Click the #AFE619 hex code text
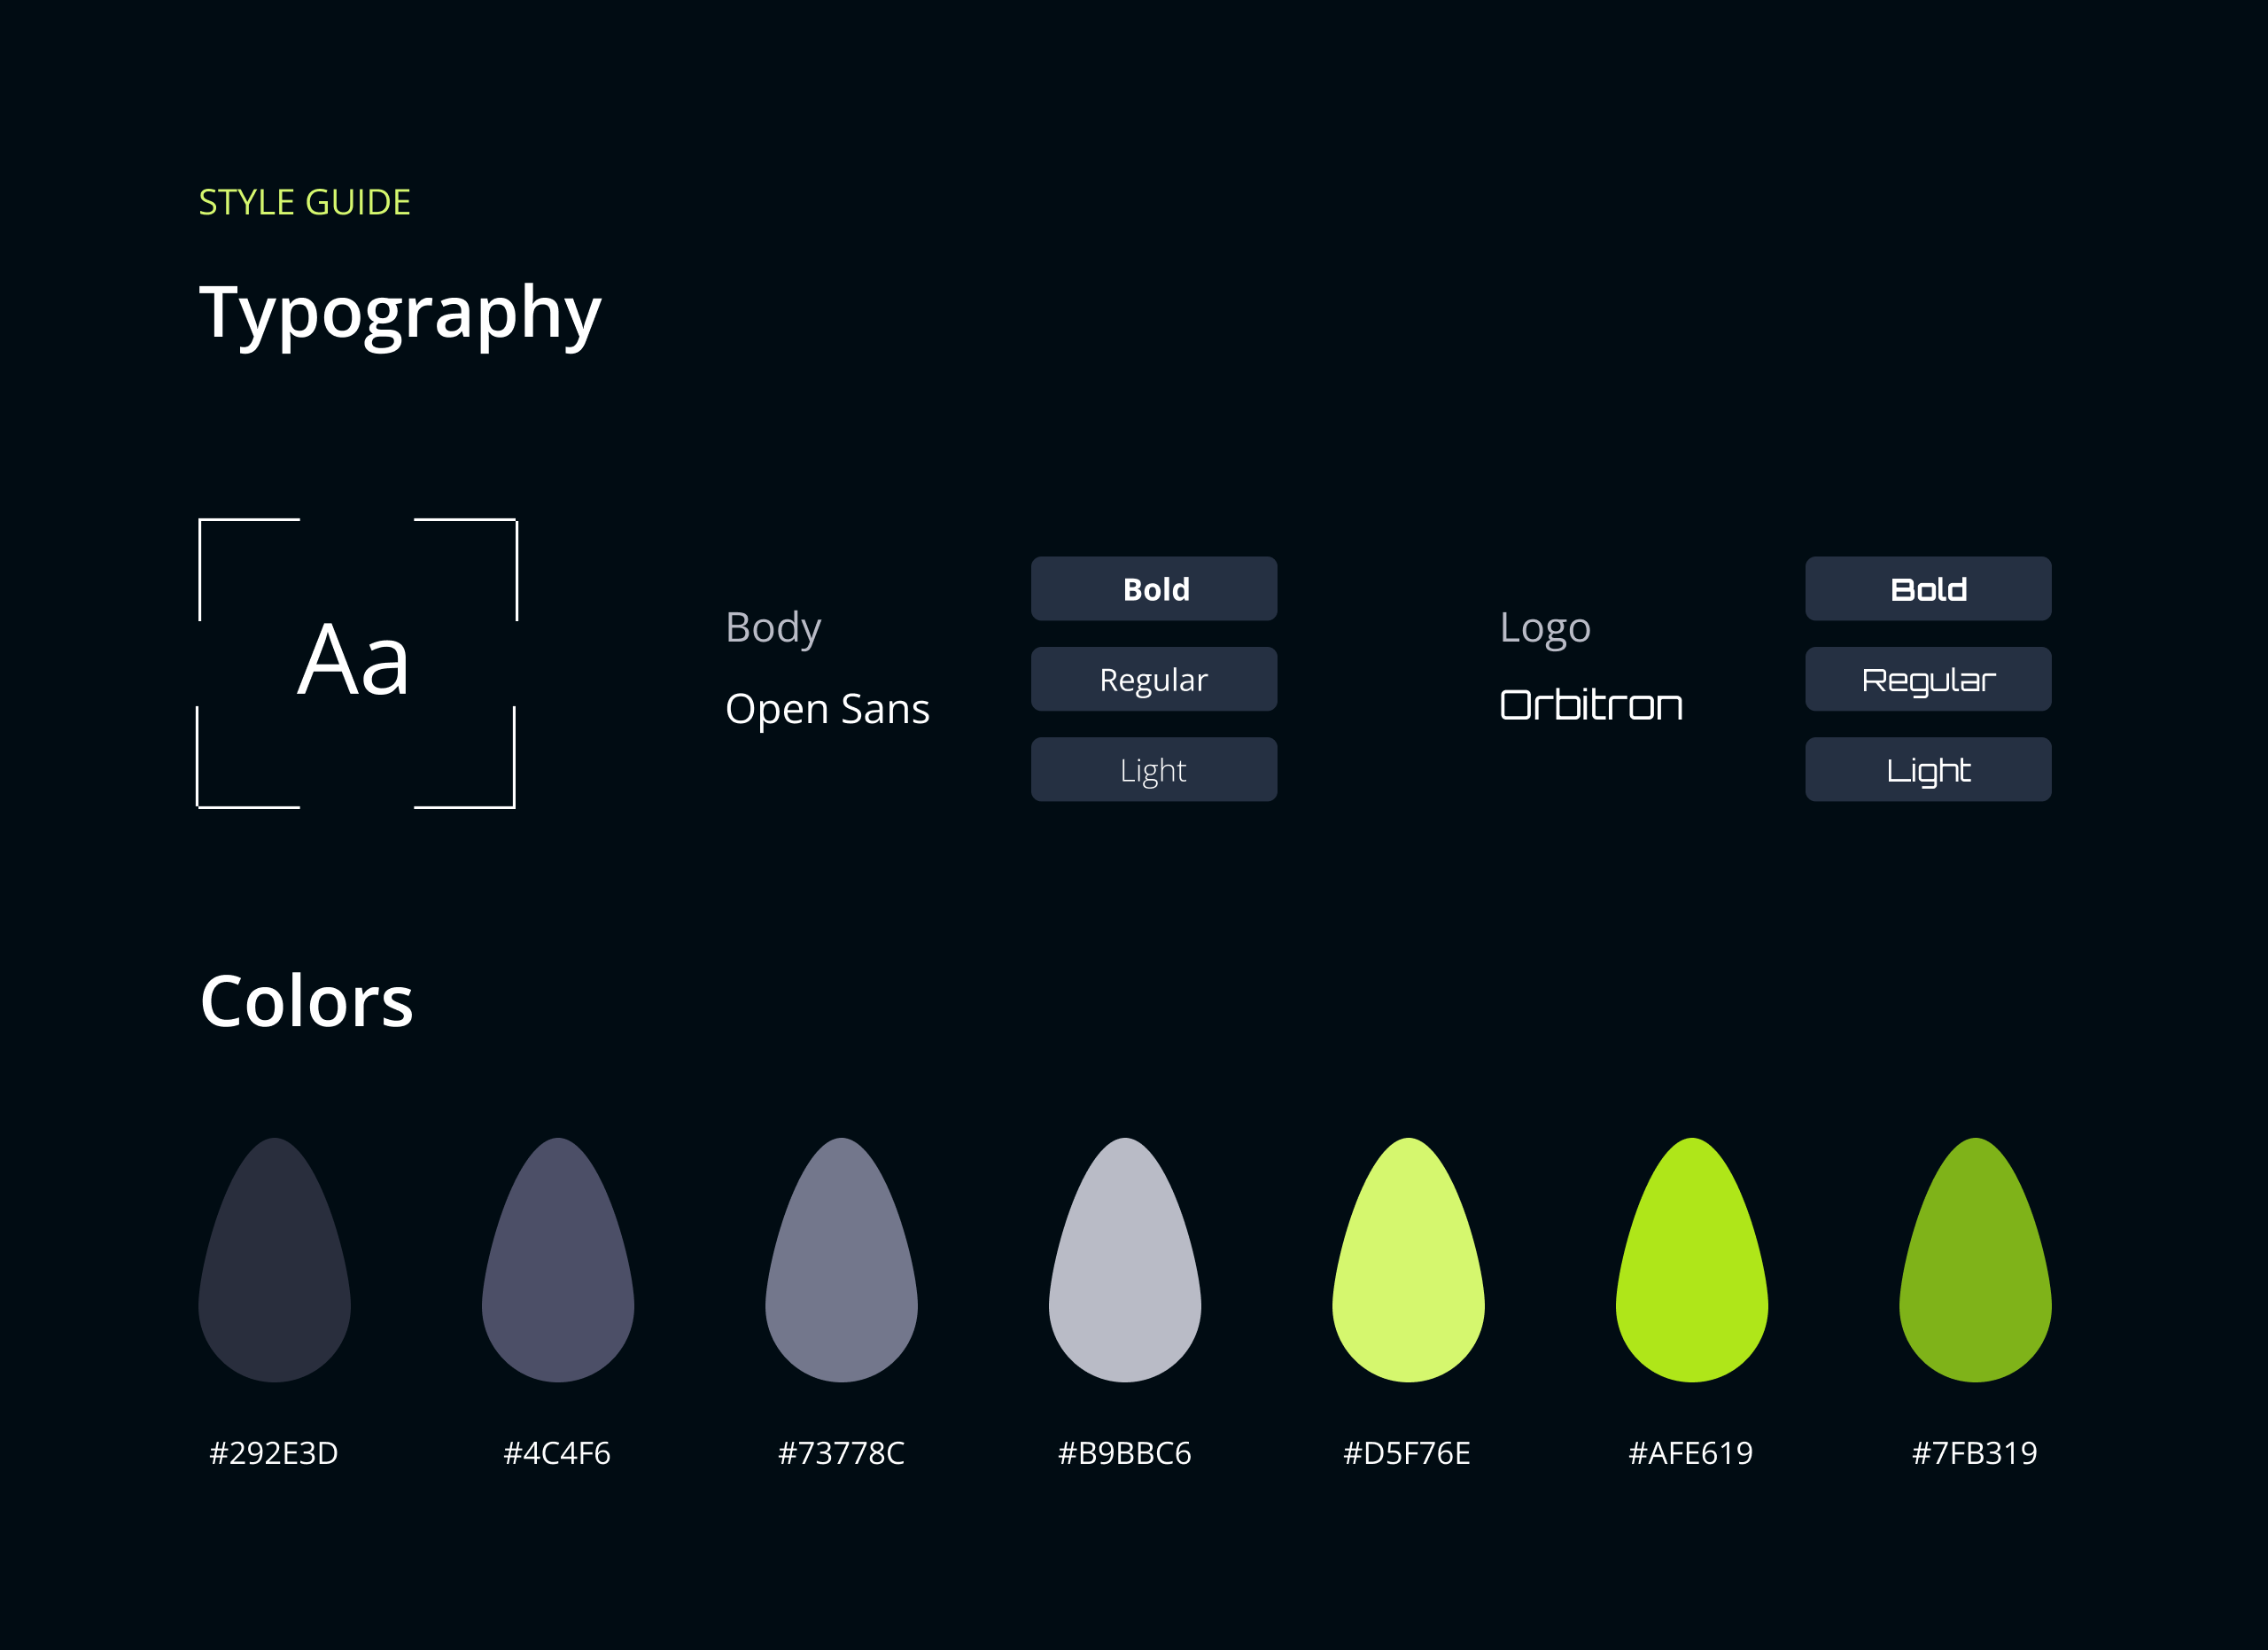The width and height of the screenshot is (2268, 1650). coord(1690,1453)
